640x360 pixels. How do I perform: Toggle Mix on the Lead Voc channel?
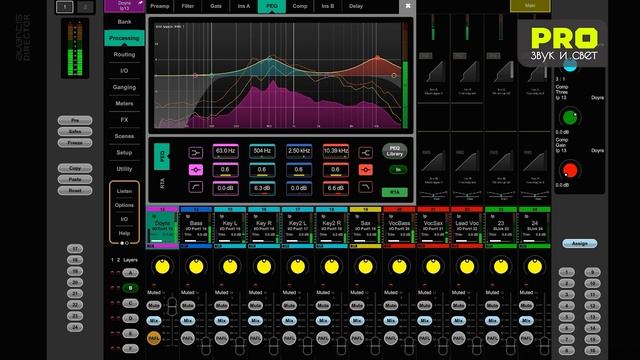click(459, 321)
